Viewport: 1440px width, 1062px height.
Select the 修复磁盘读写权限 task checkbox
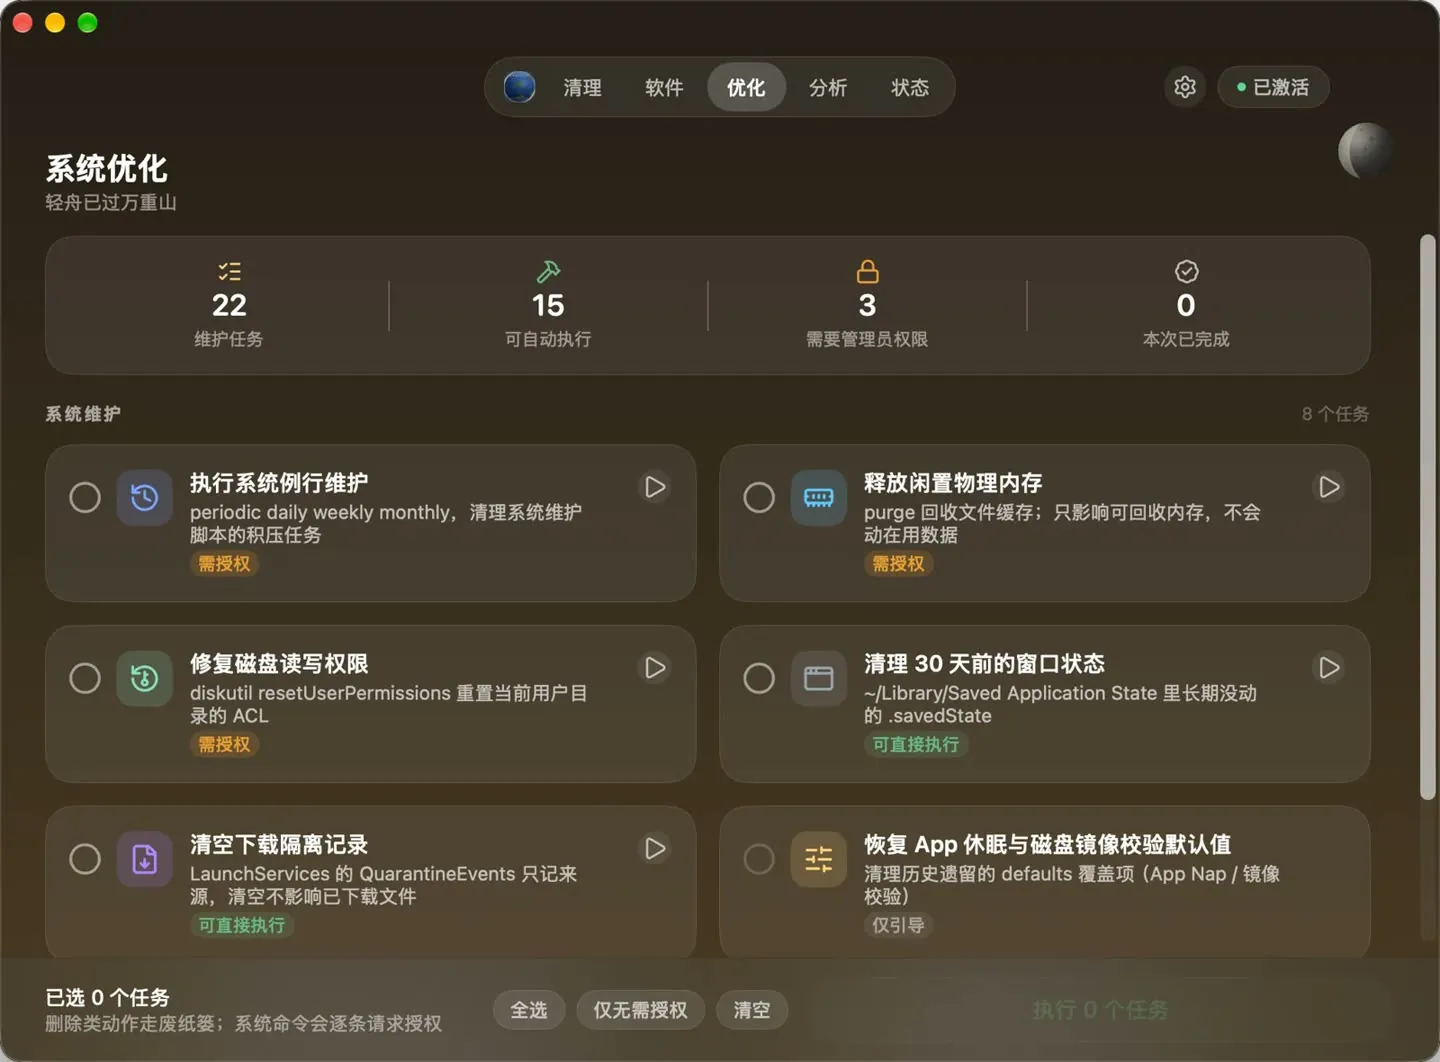point(85,679)
